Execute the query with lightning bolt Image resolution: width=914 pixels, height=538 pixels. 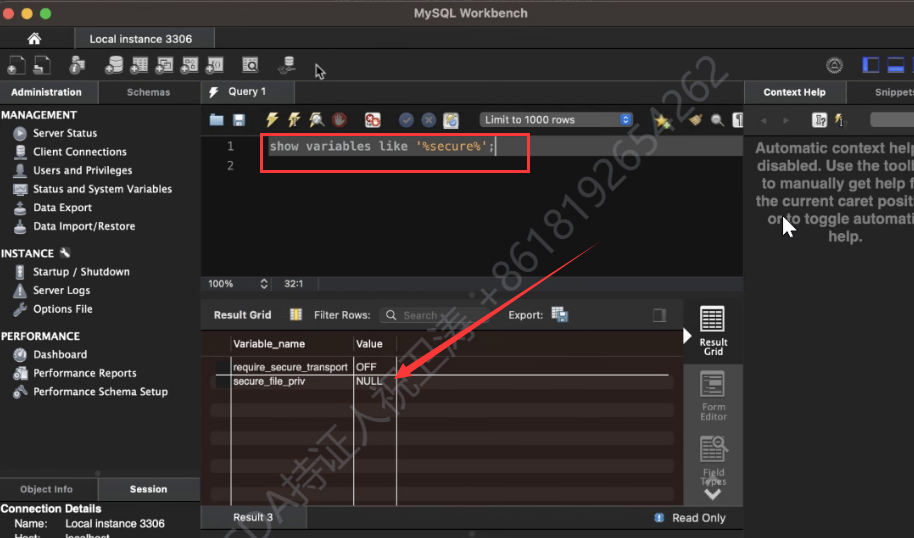click(x=272, y=120)
